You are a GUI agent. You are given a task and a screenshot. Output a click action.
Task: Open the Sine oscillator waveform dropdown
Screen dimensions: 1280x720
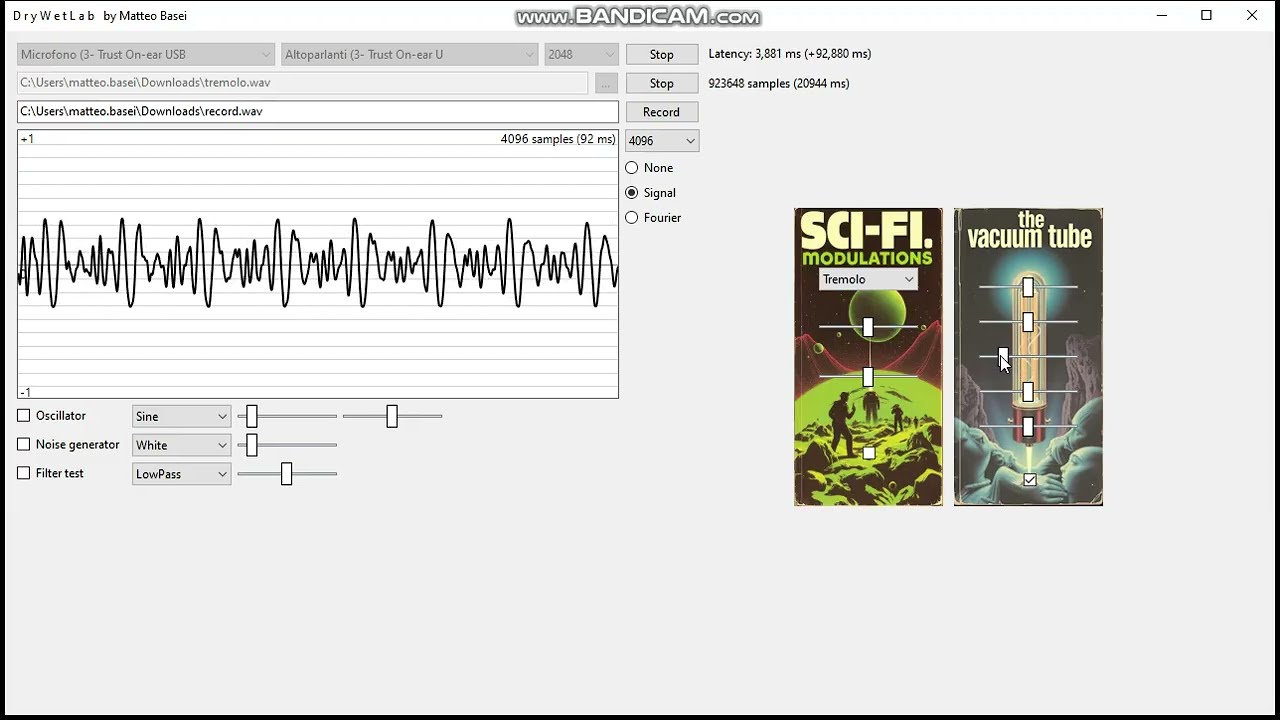[181, 417]
